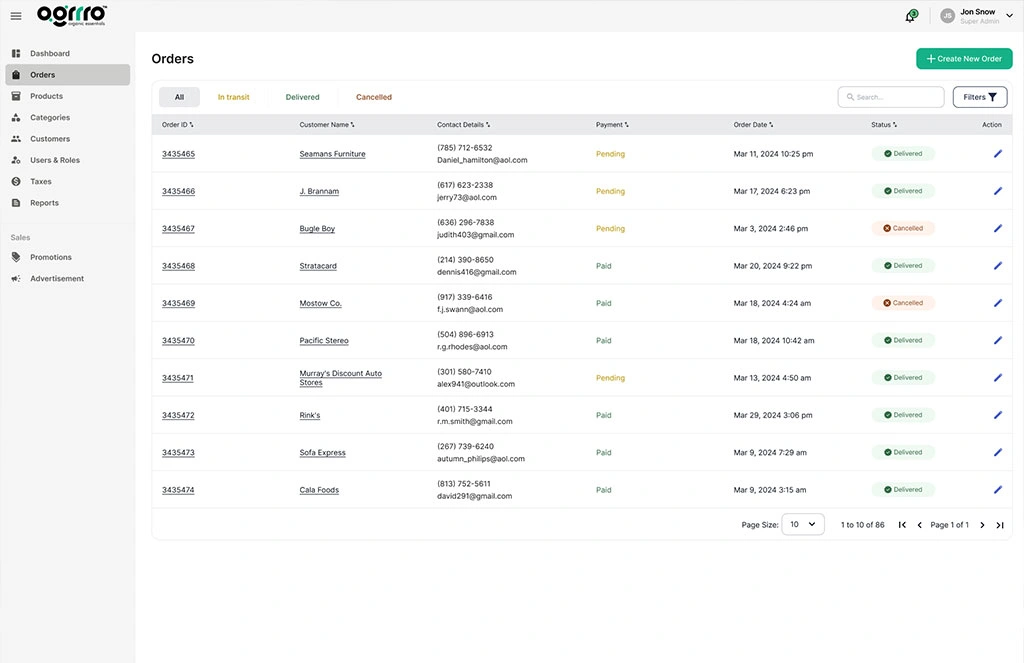The height and width of the screenshot is (663, 1024).
Task: Click the orders Search field
Action: [x=891, y=97]
